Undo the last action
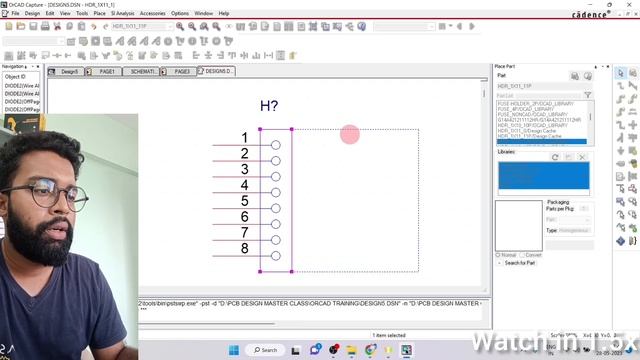The image size is (640, 360). click(x=94, y=27)
